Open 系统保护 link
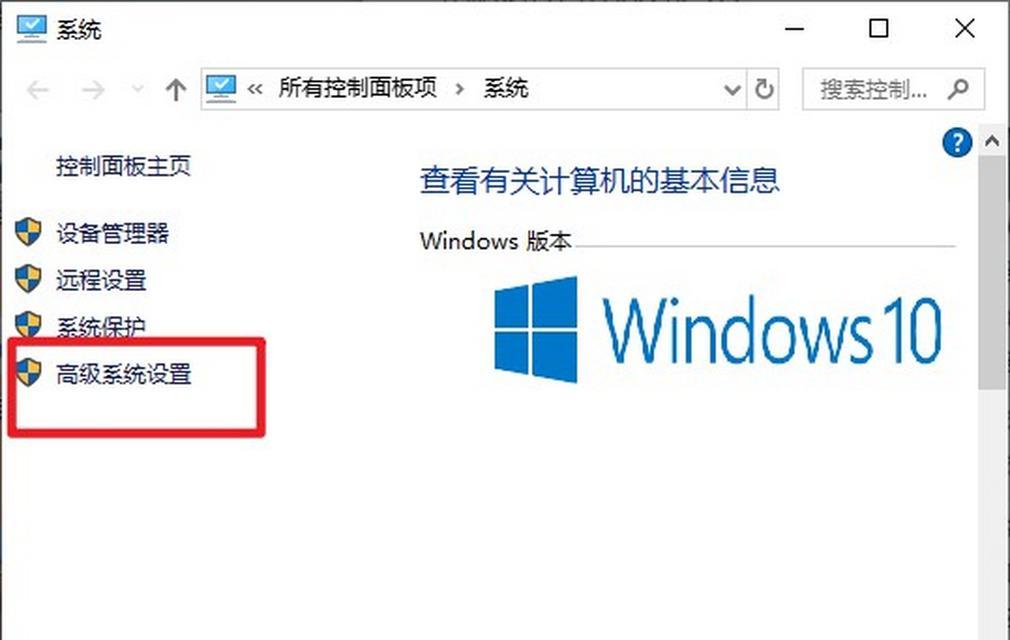Viewport: 1010px width, 640px height. point(100,327)
